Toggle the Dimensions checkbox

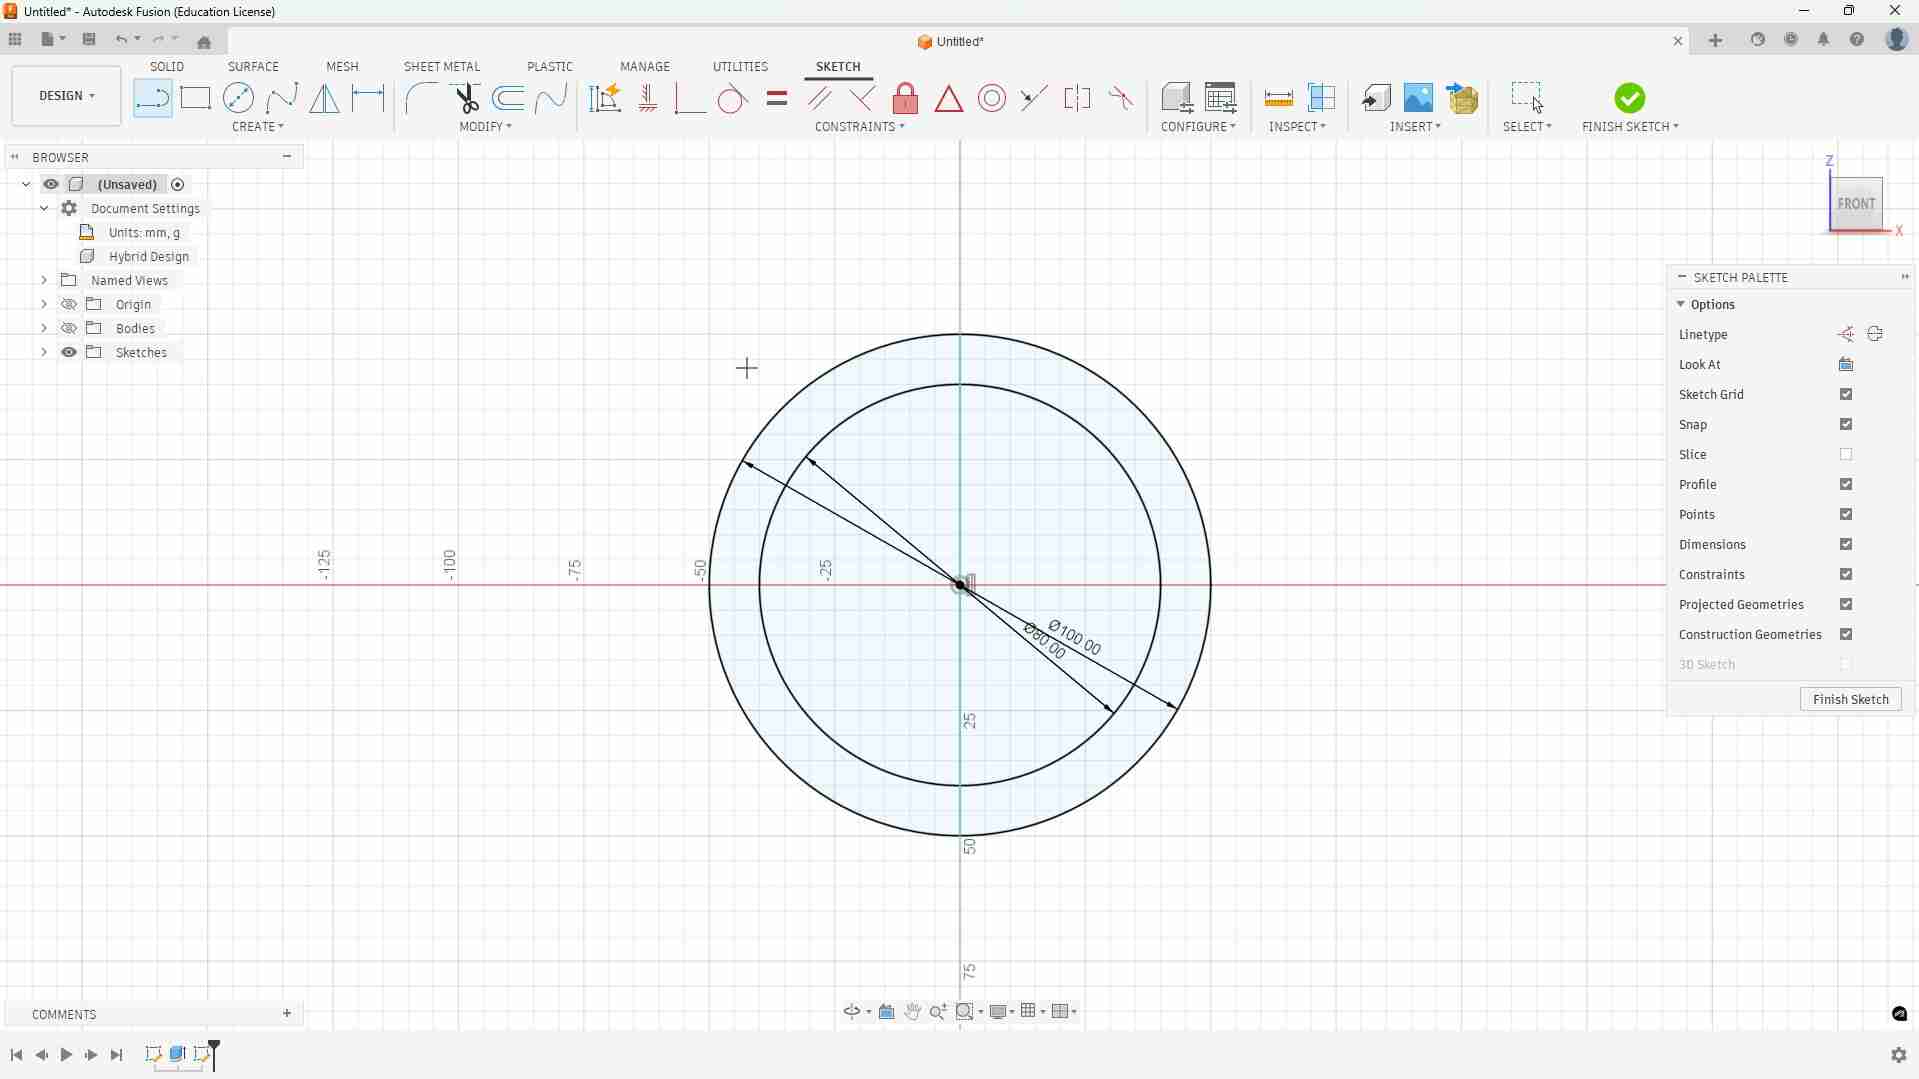click(x=1846, y=545)
